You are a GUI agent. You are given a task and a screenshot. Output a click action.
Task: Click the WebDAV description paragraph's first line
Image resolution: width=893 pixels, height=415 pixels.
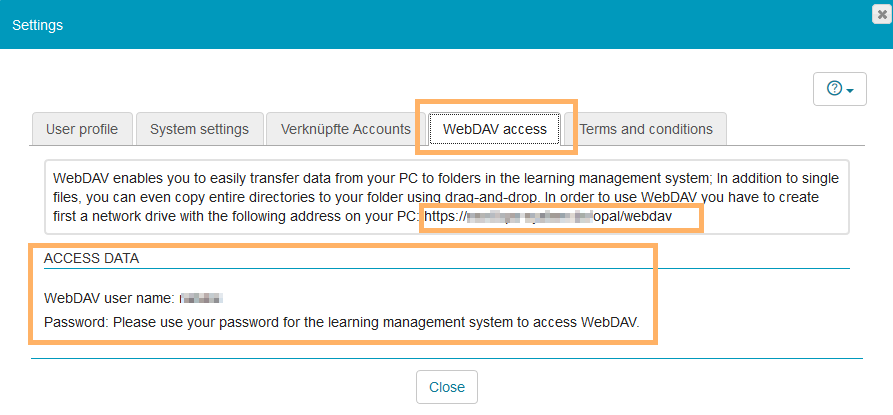tap(445, 177)
